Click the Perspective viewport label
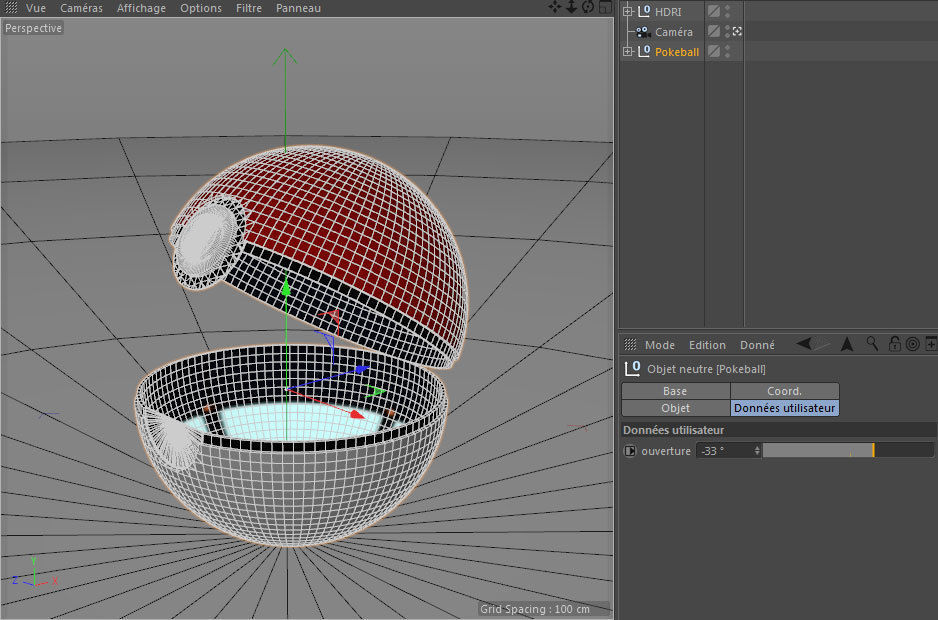This screenshot has width=938, height=620. [x=34, y=28]
